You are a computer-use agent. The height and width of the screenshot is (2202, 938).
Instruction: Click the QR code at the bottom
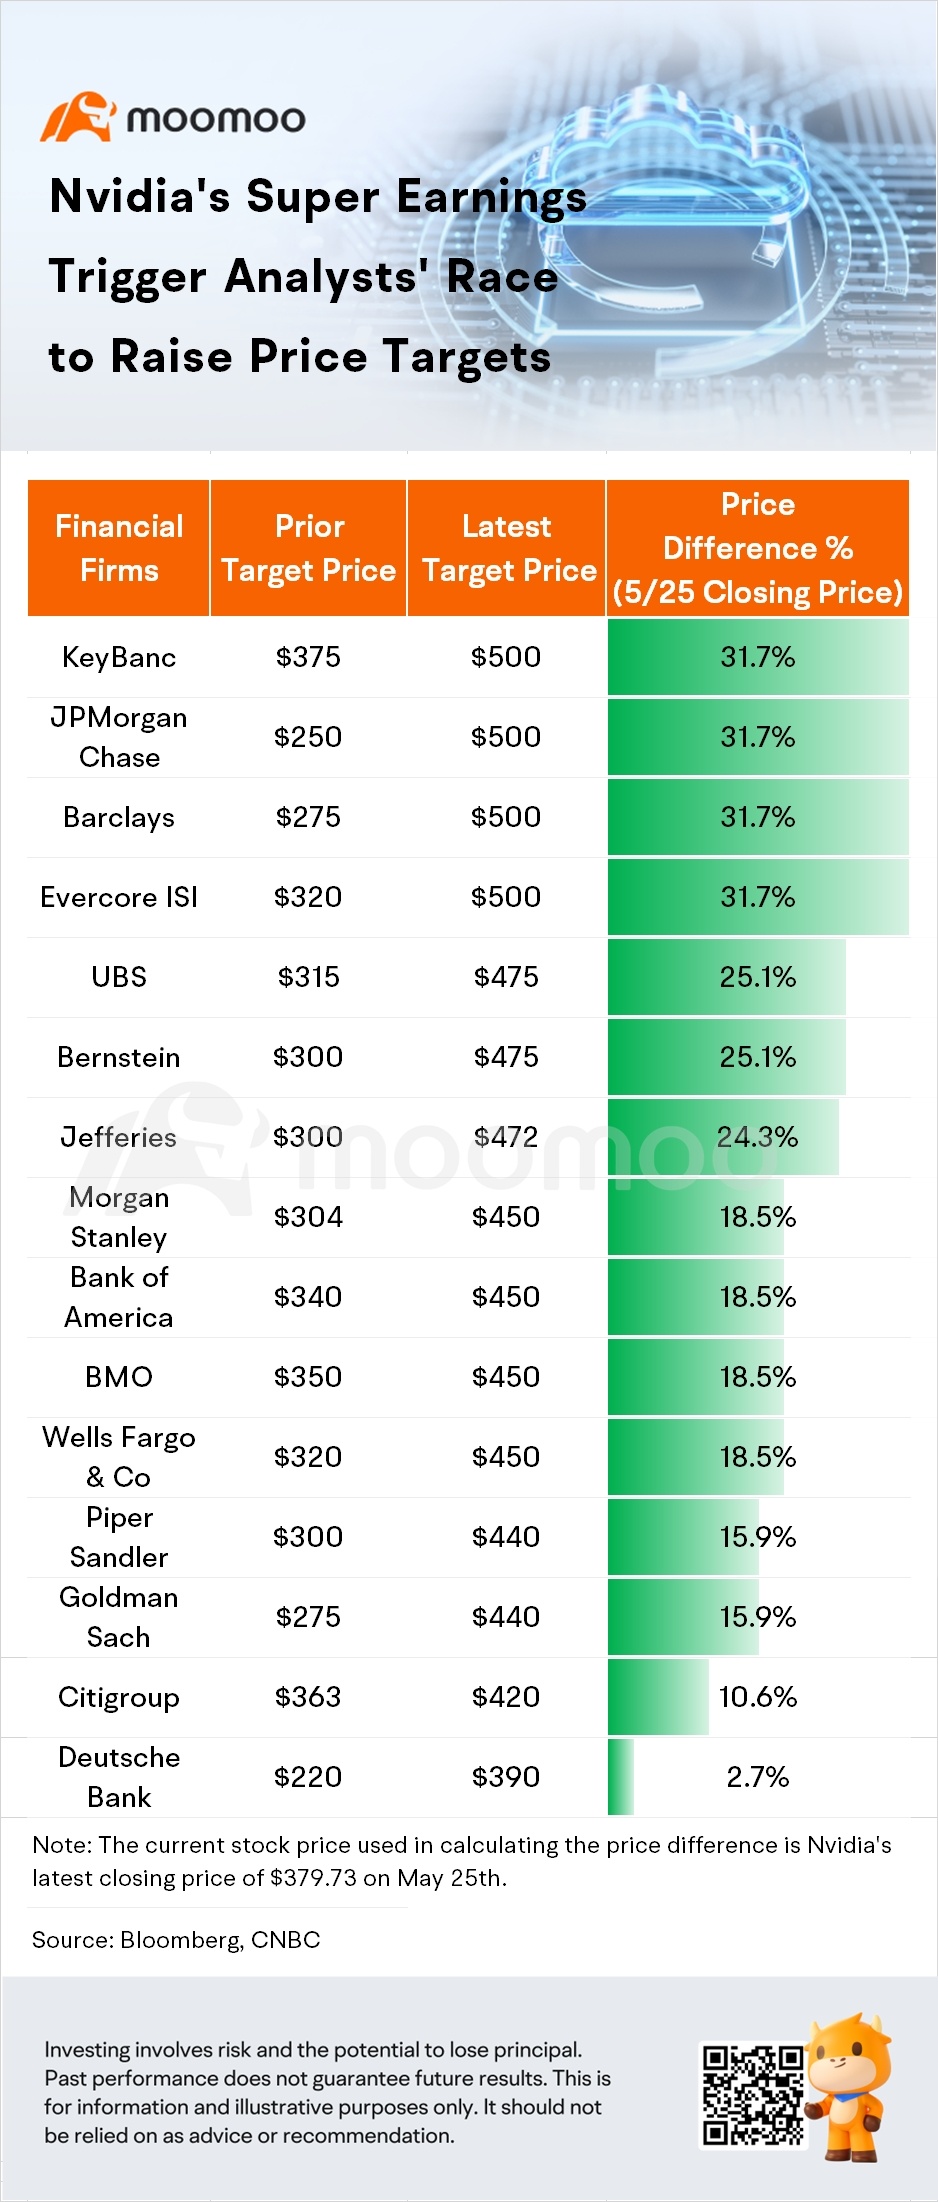coord(753,2094)
